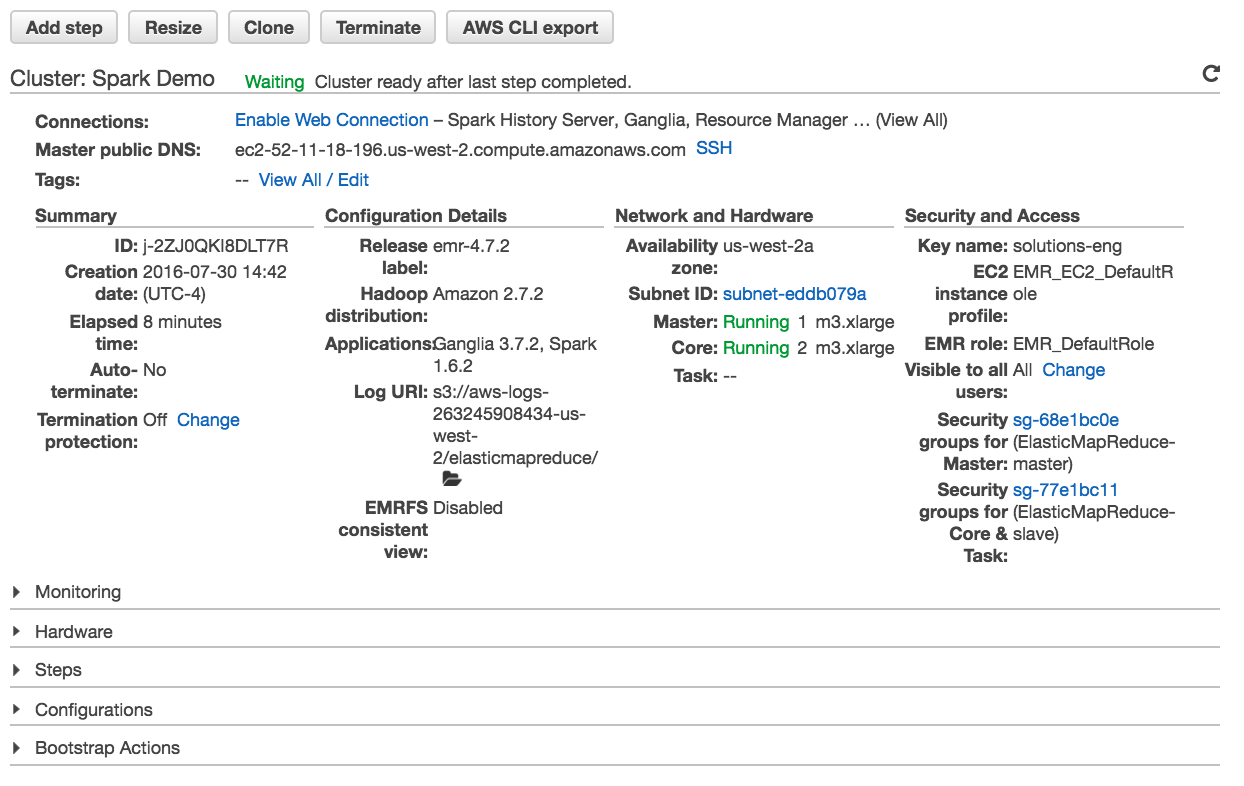Expand the Monitoring section
1244x786 pixels.
[77, 592]
